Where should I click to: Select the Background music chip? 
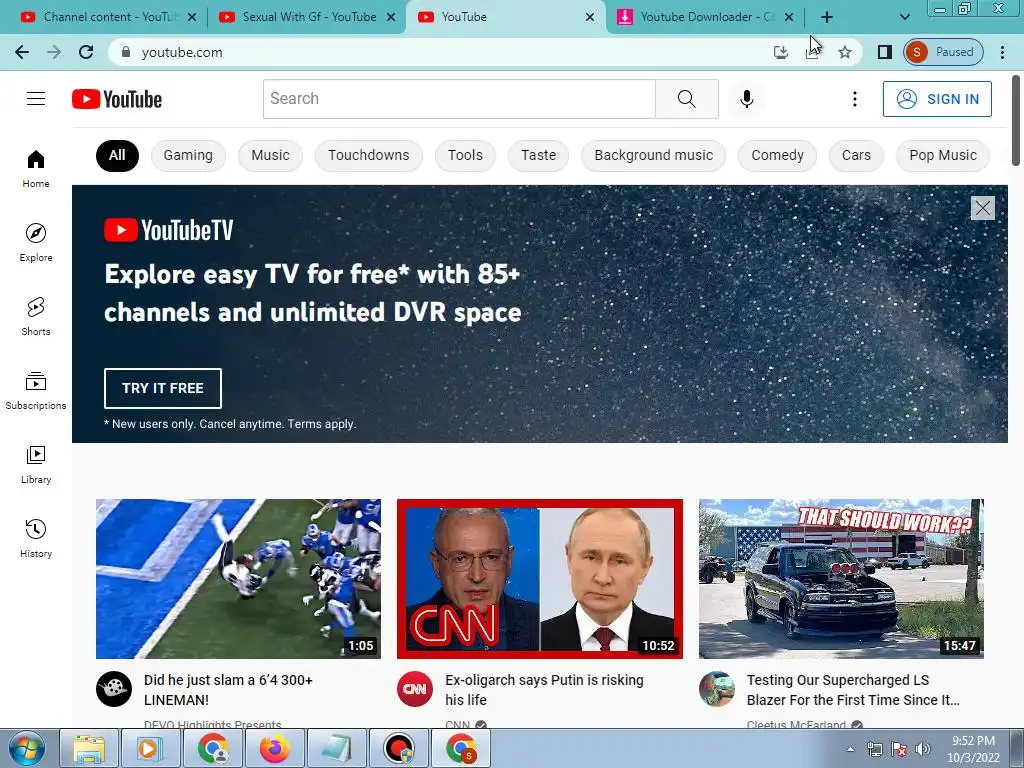653,155
